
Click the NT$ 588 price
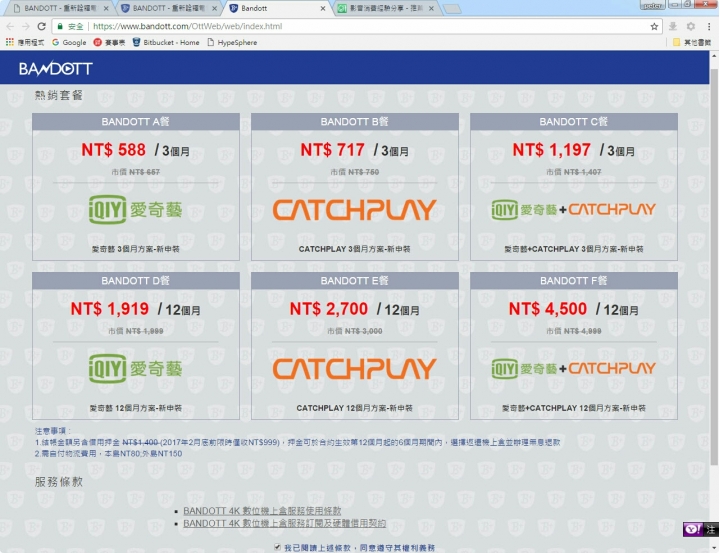click(x=113, y=150)
